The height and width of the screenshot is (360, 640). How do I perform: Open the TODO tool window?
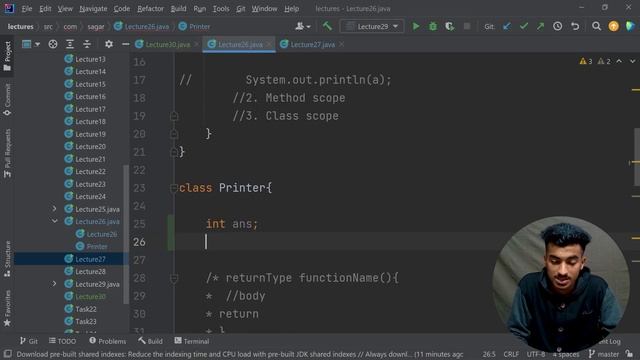[62, 341]
